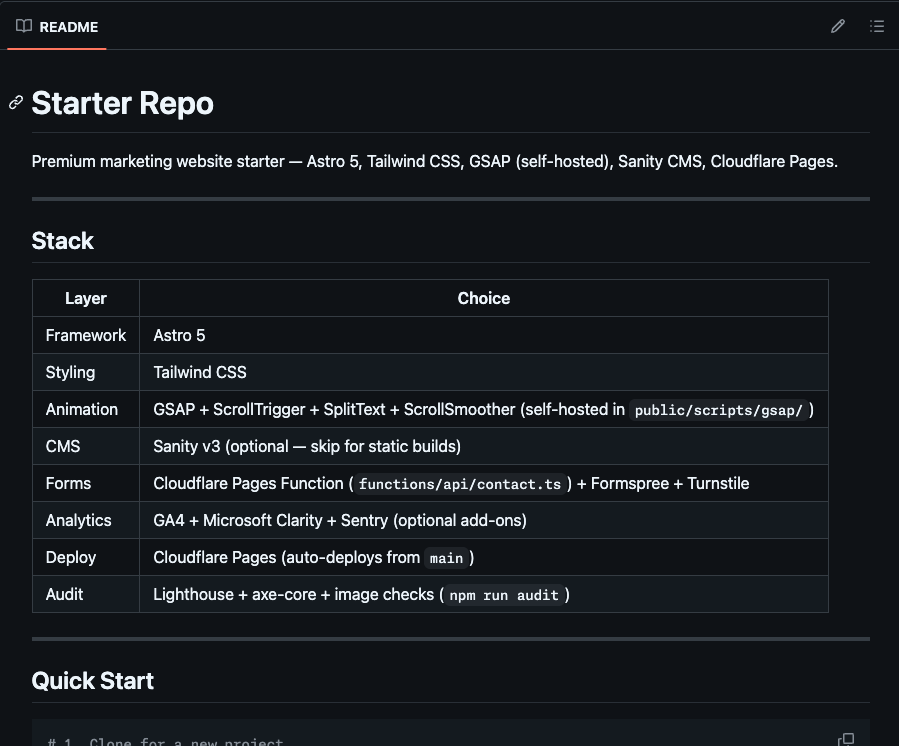
Task: Click the Stack section heading
Action: point(62,241)
